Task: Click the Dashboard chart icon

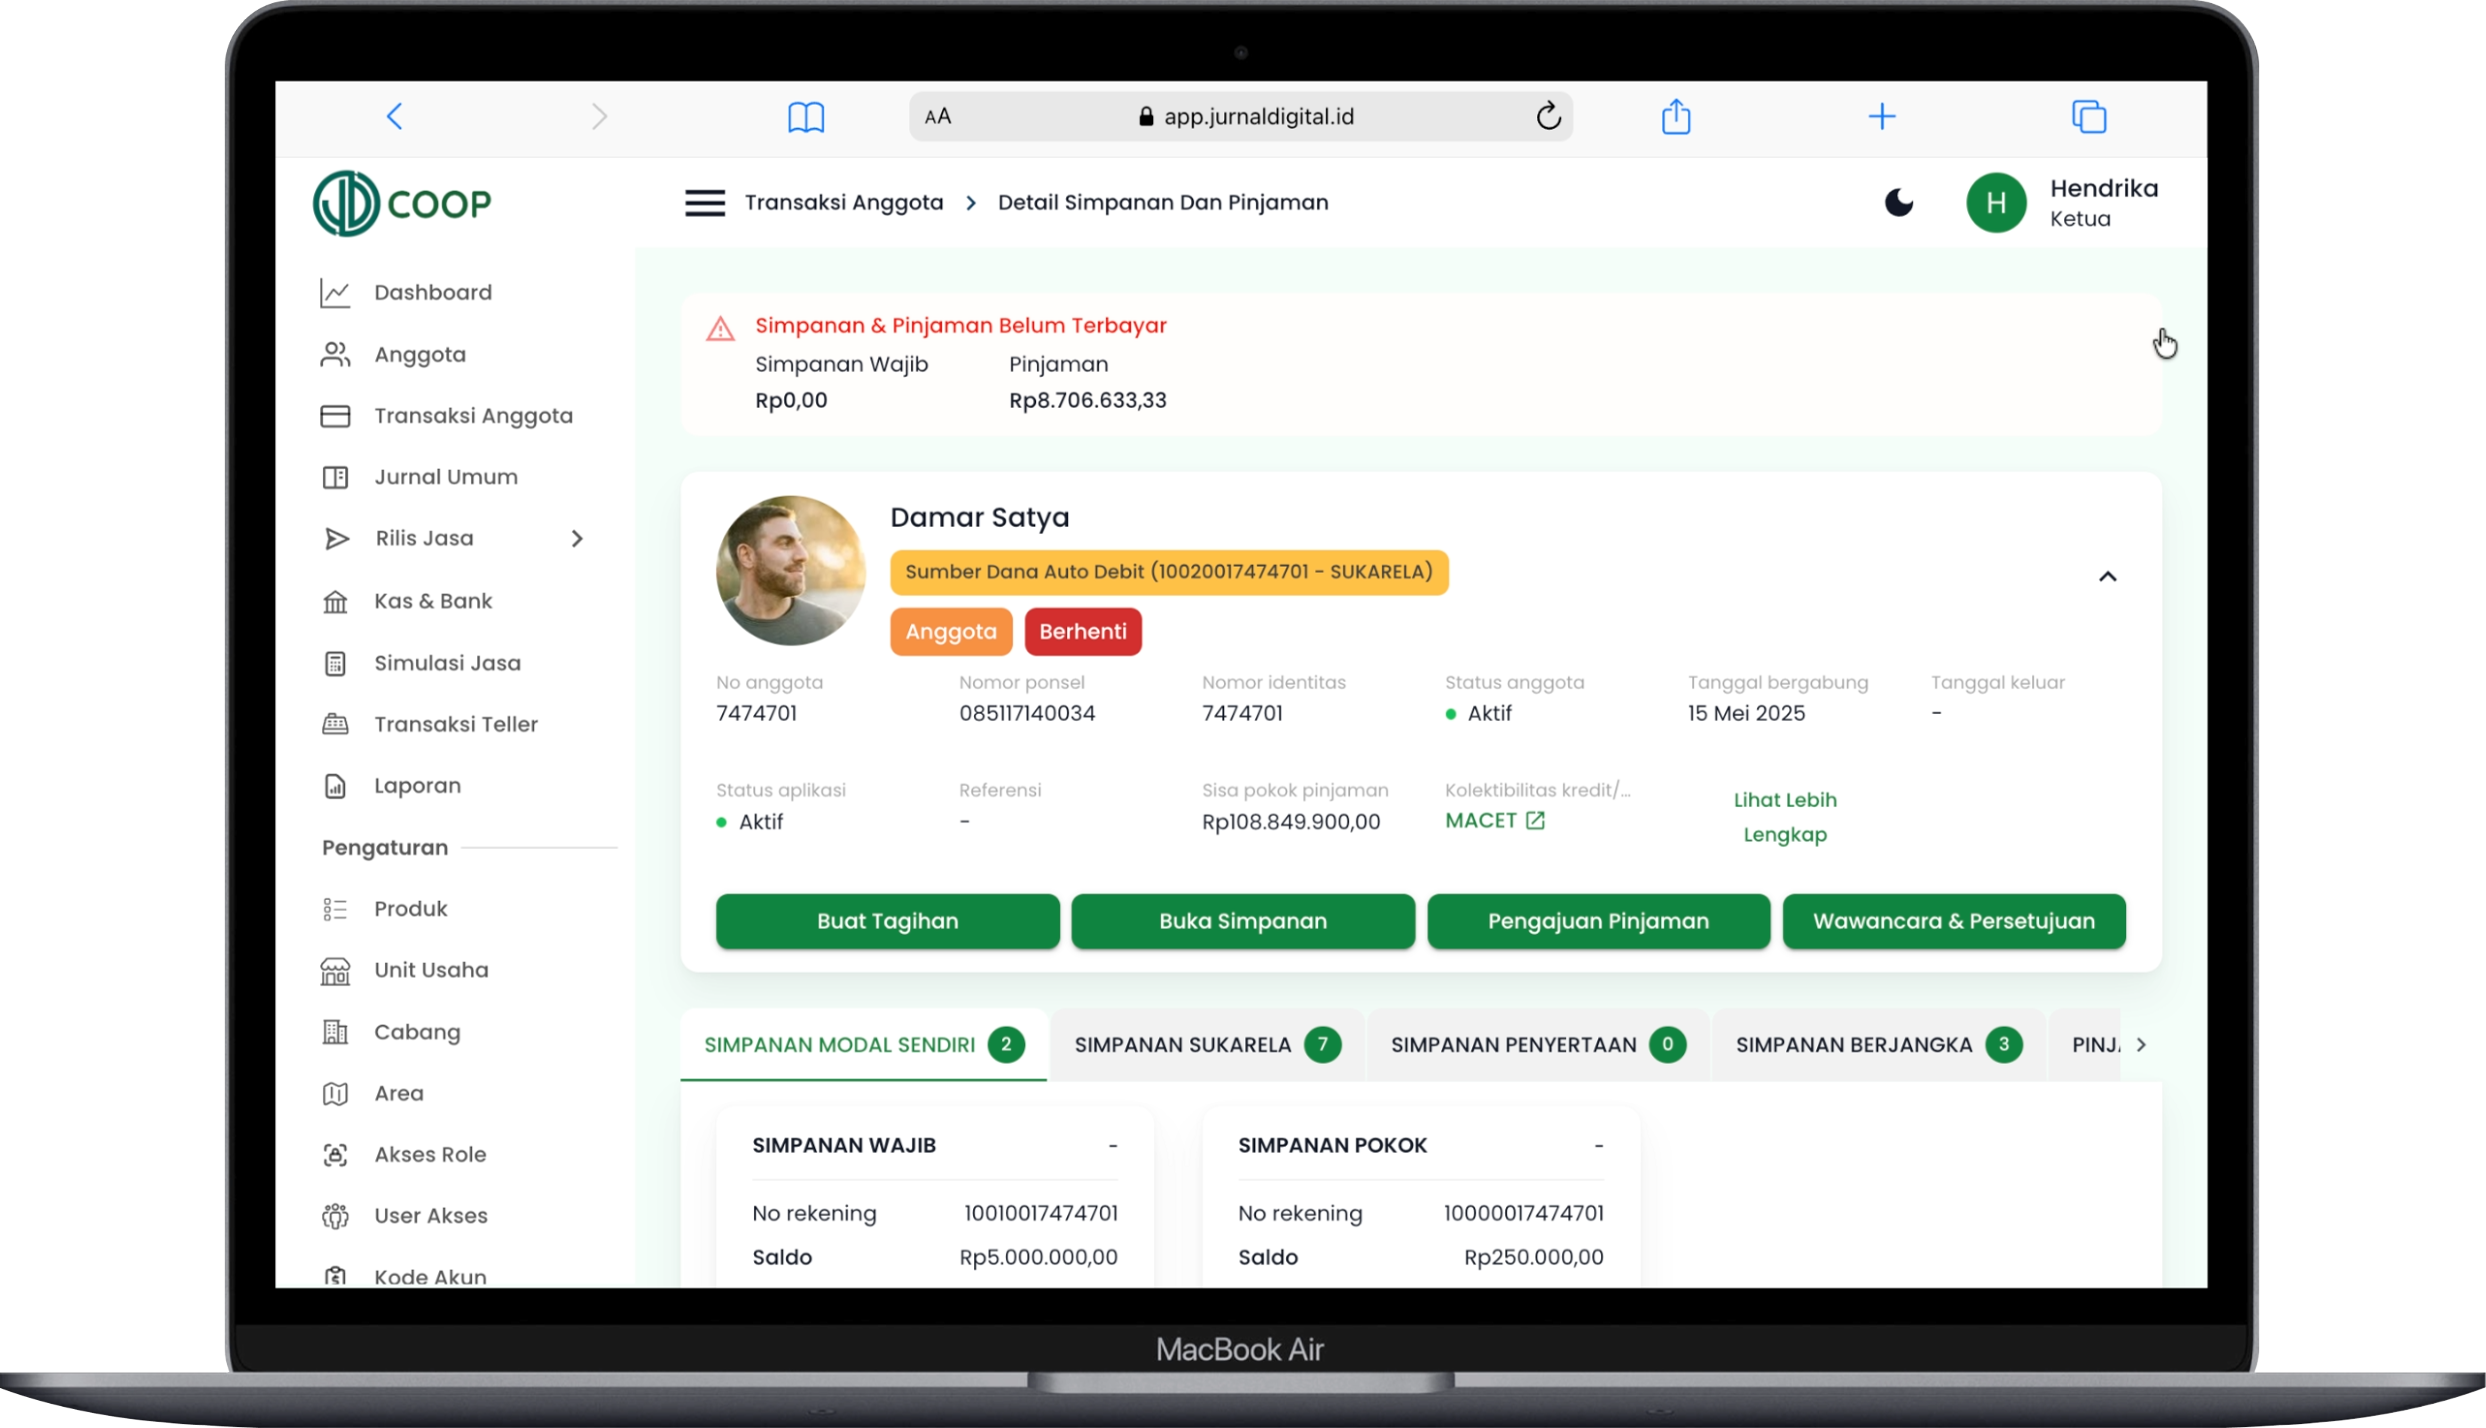Action: tap(335, 293)
